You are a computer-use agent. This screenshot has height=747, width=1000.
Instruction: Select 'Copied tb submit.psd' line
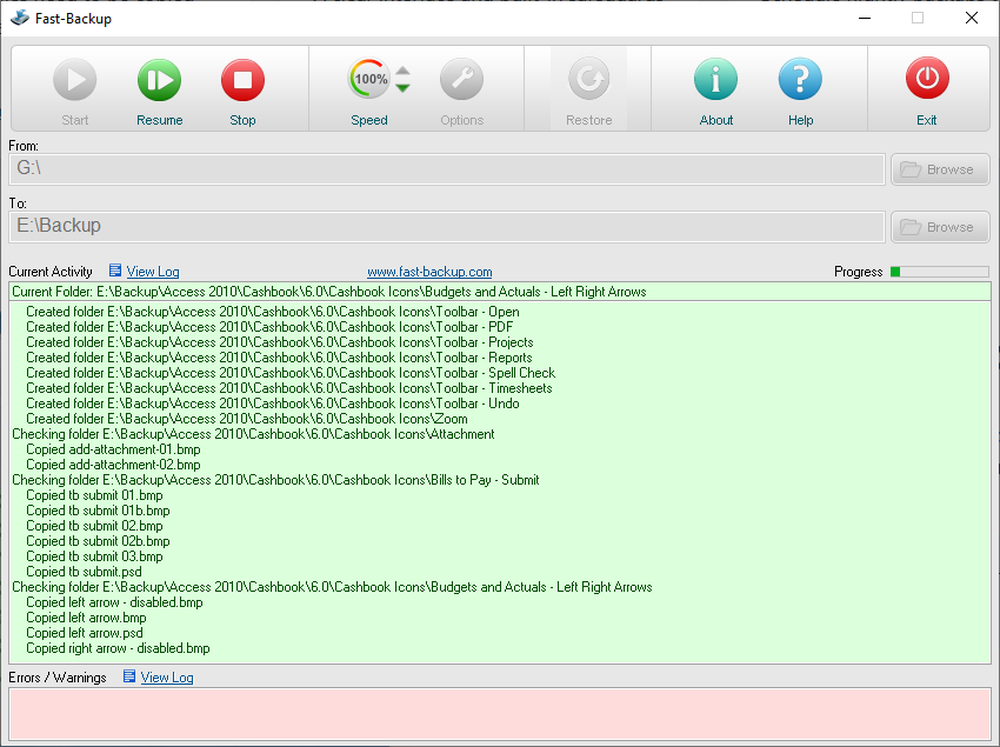pos(84,572)
